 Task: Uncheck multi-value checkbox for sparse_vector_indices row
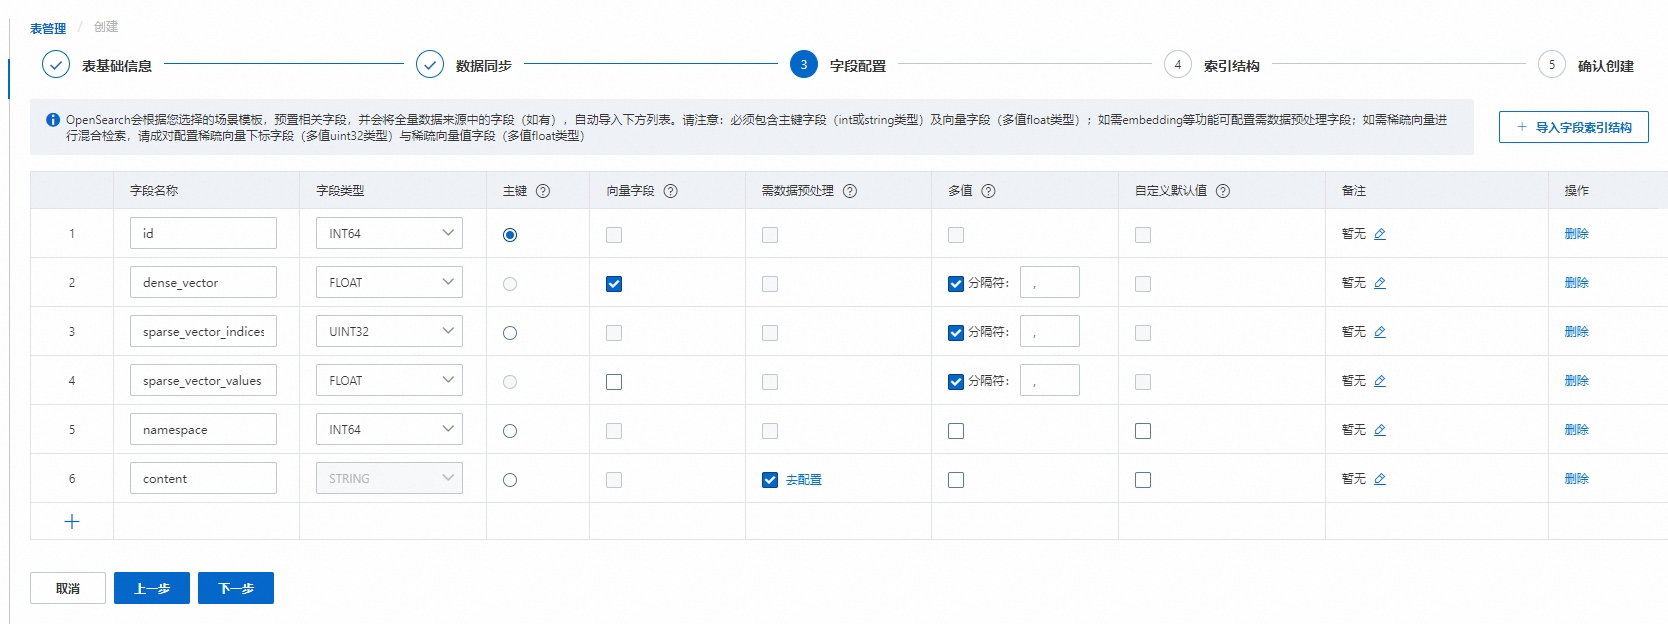pyautogui.click(x=956, y=333)
